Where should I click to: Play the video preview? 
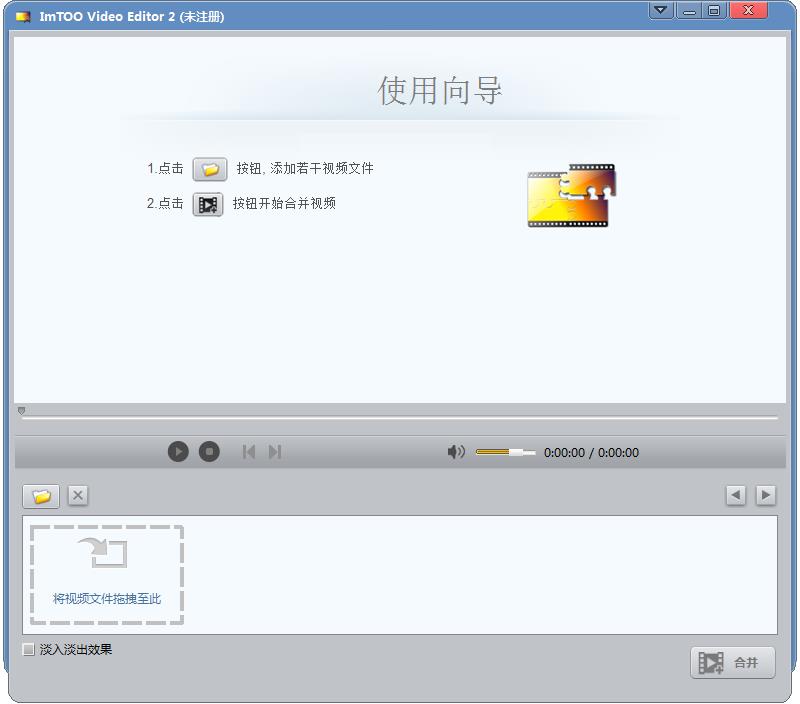(x=178, y=452)
